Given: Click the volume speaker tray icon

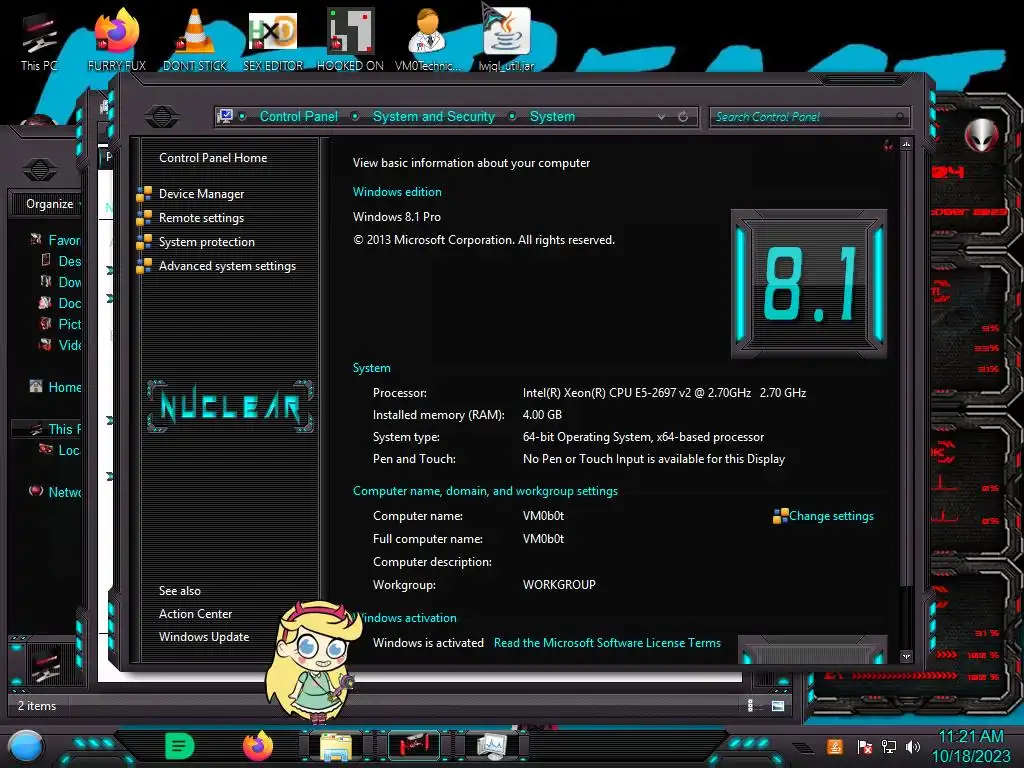Looking at the screenshot, I should [912, 746].
